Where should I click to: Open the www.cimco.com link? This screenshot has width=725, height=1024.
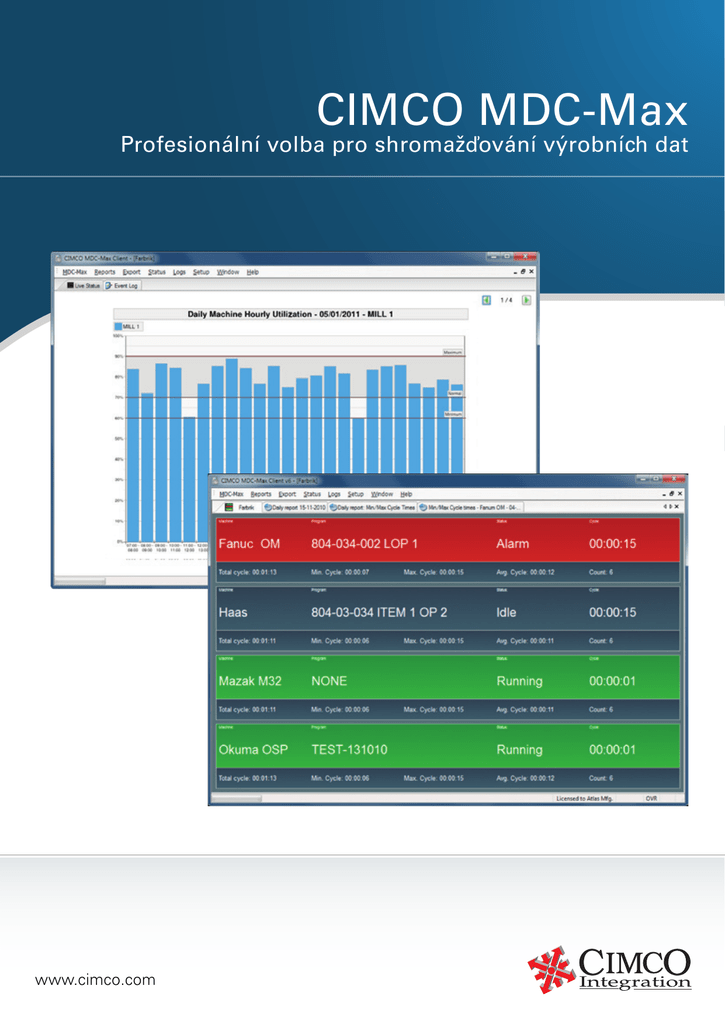(x=95, y=980)
